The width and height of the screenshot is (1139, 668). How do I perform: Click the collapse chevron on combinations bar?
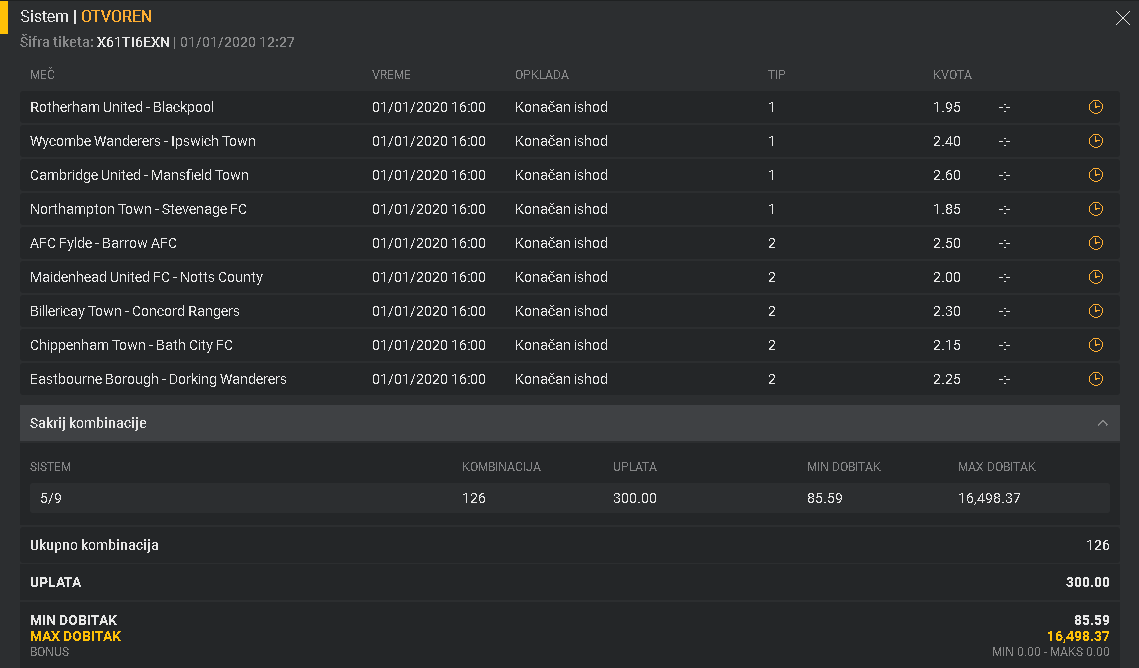pos(1103,423)
